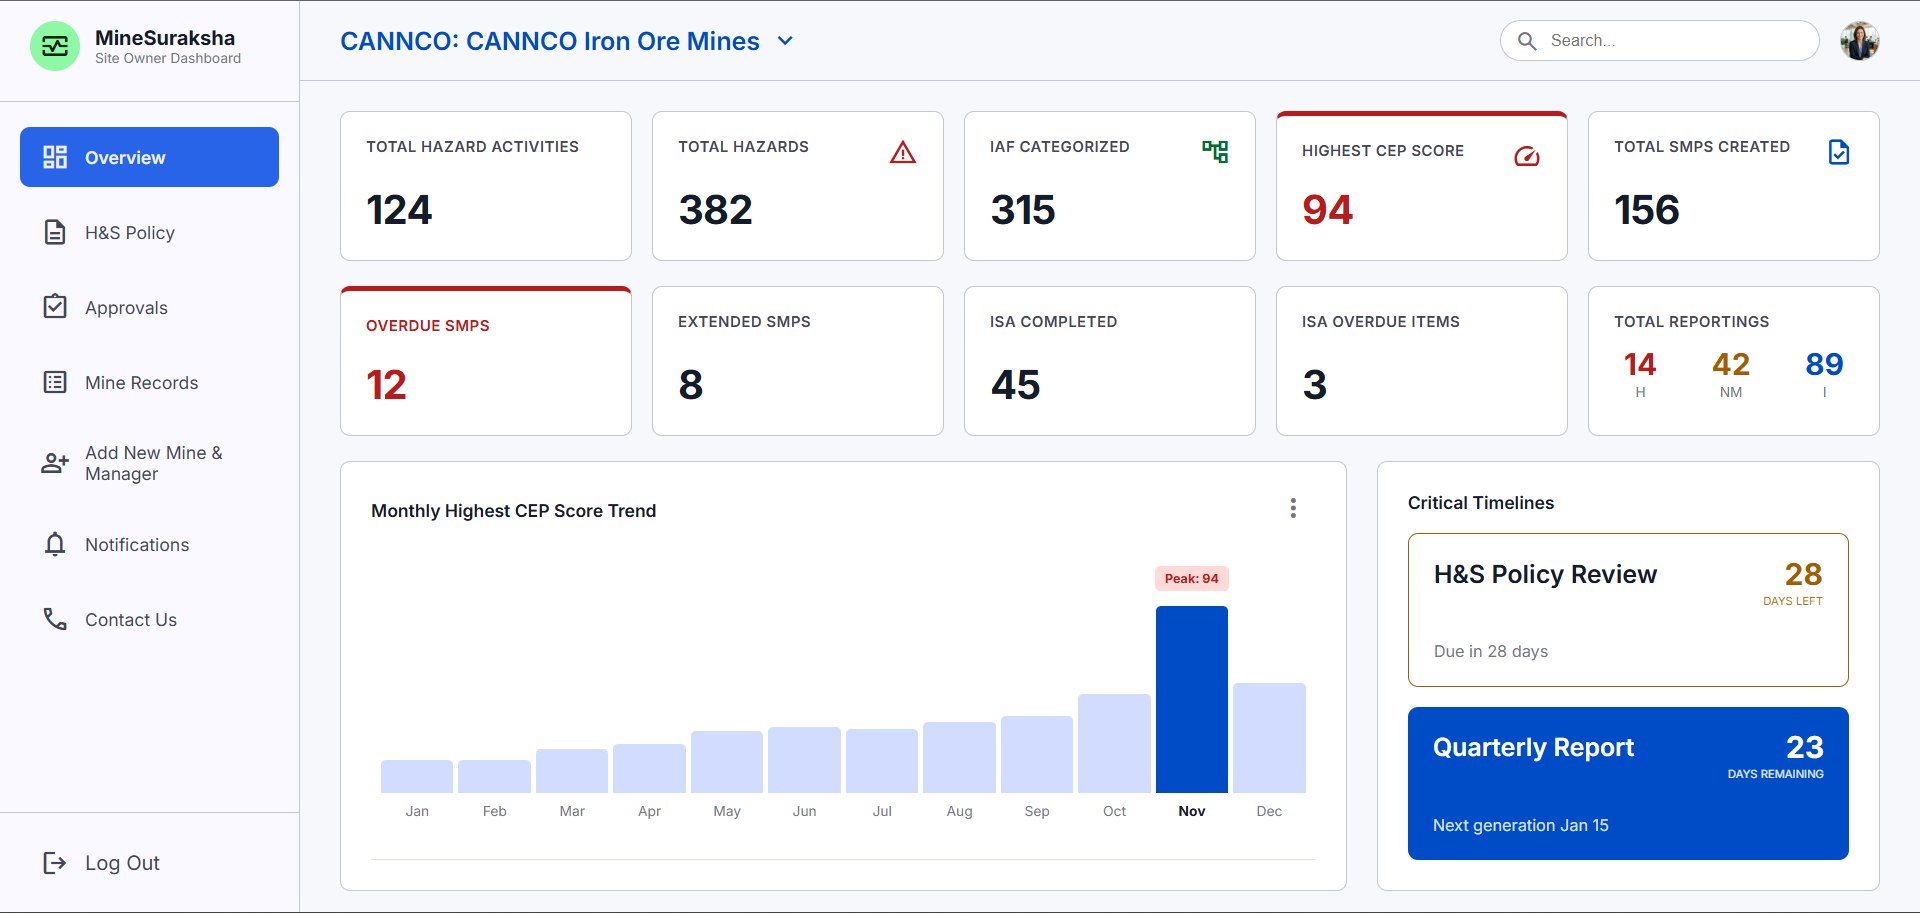Image resolution: width=1920 pixels, height=913 pixels.
Task: Click the MineSuraksha logo icon
Action: [x=55, y=46]
